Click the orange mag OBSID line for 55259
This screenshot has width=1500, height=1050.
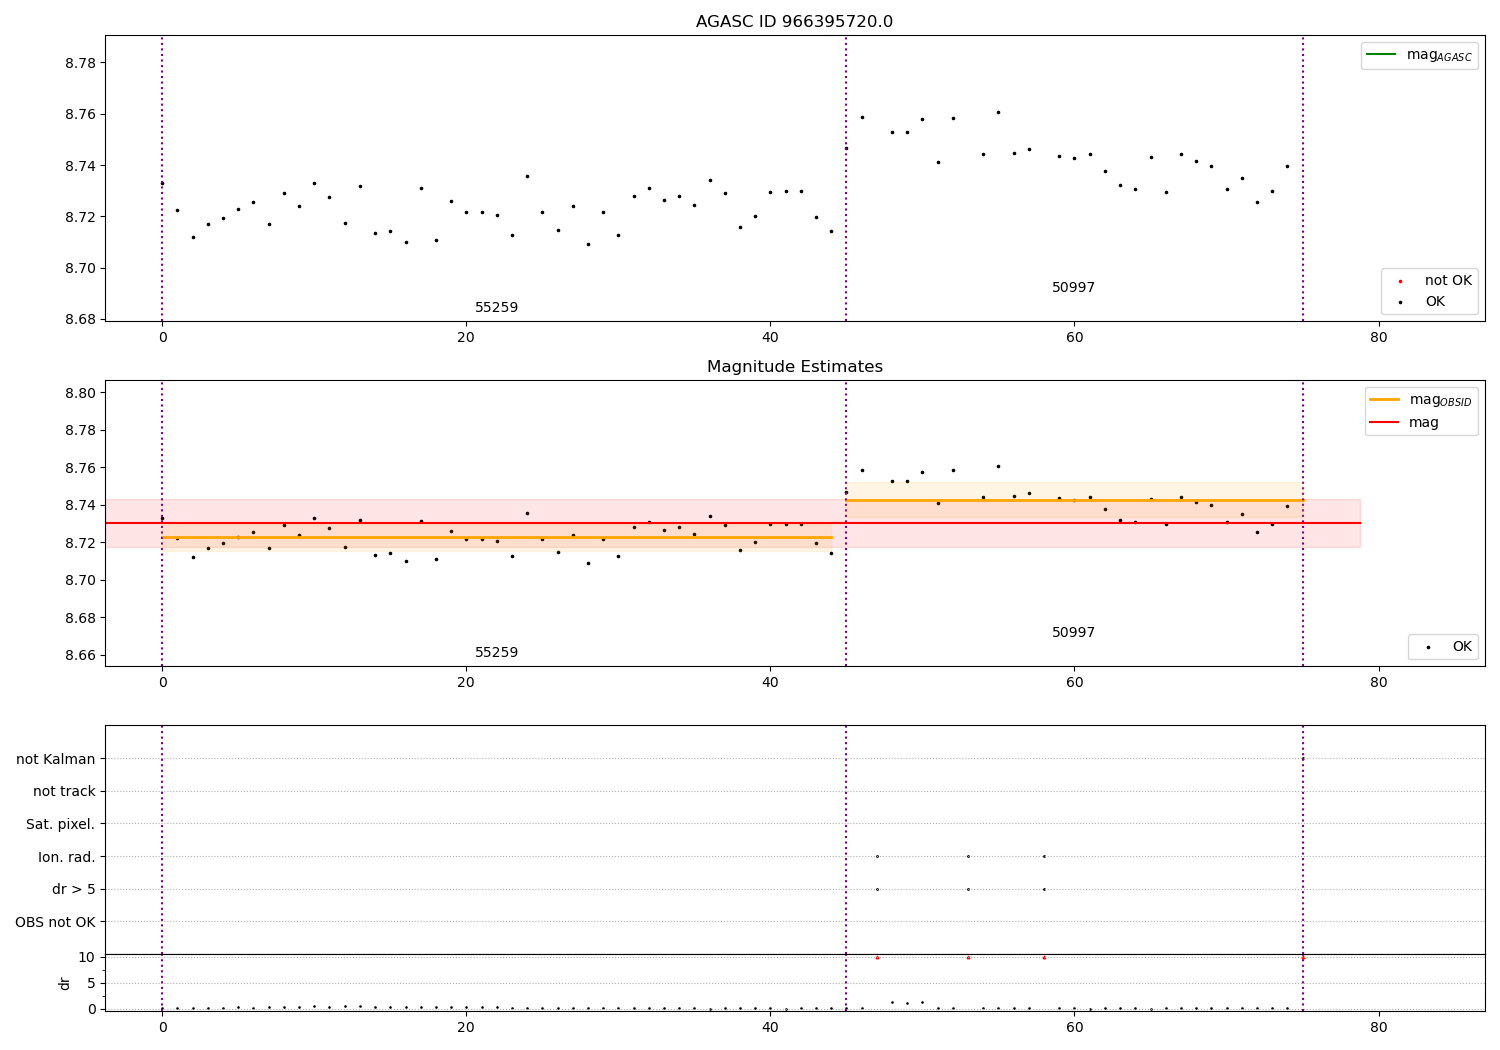coord(497,537)
